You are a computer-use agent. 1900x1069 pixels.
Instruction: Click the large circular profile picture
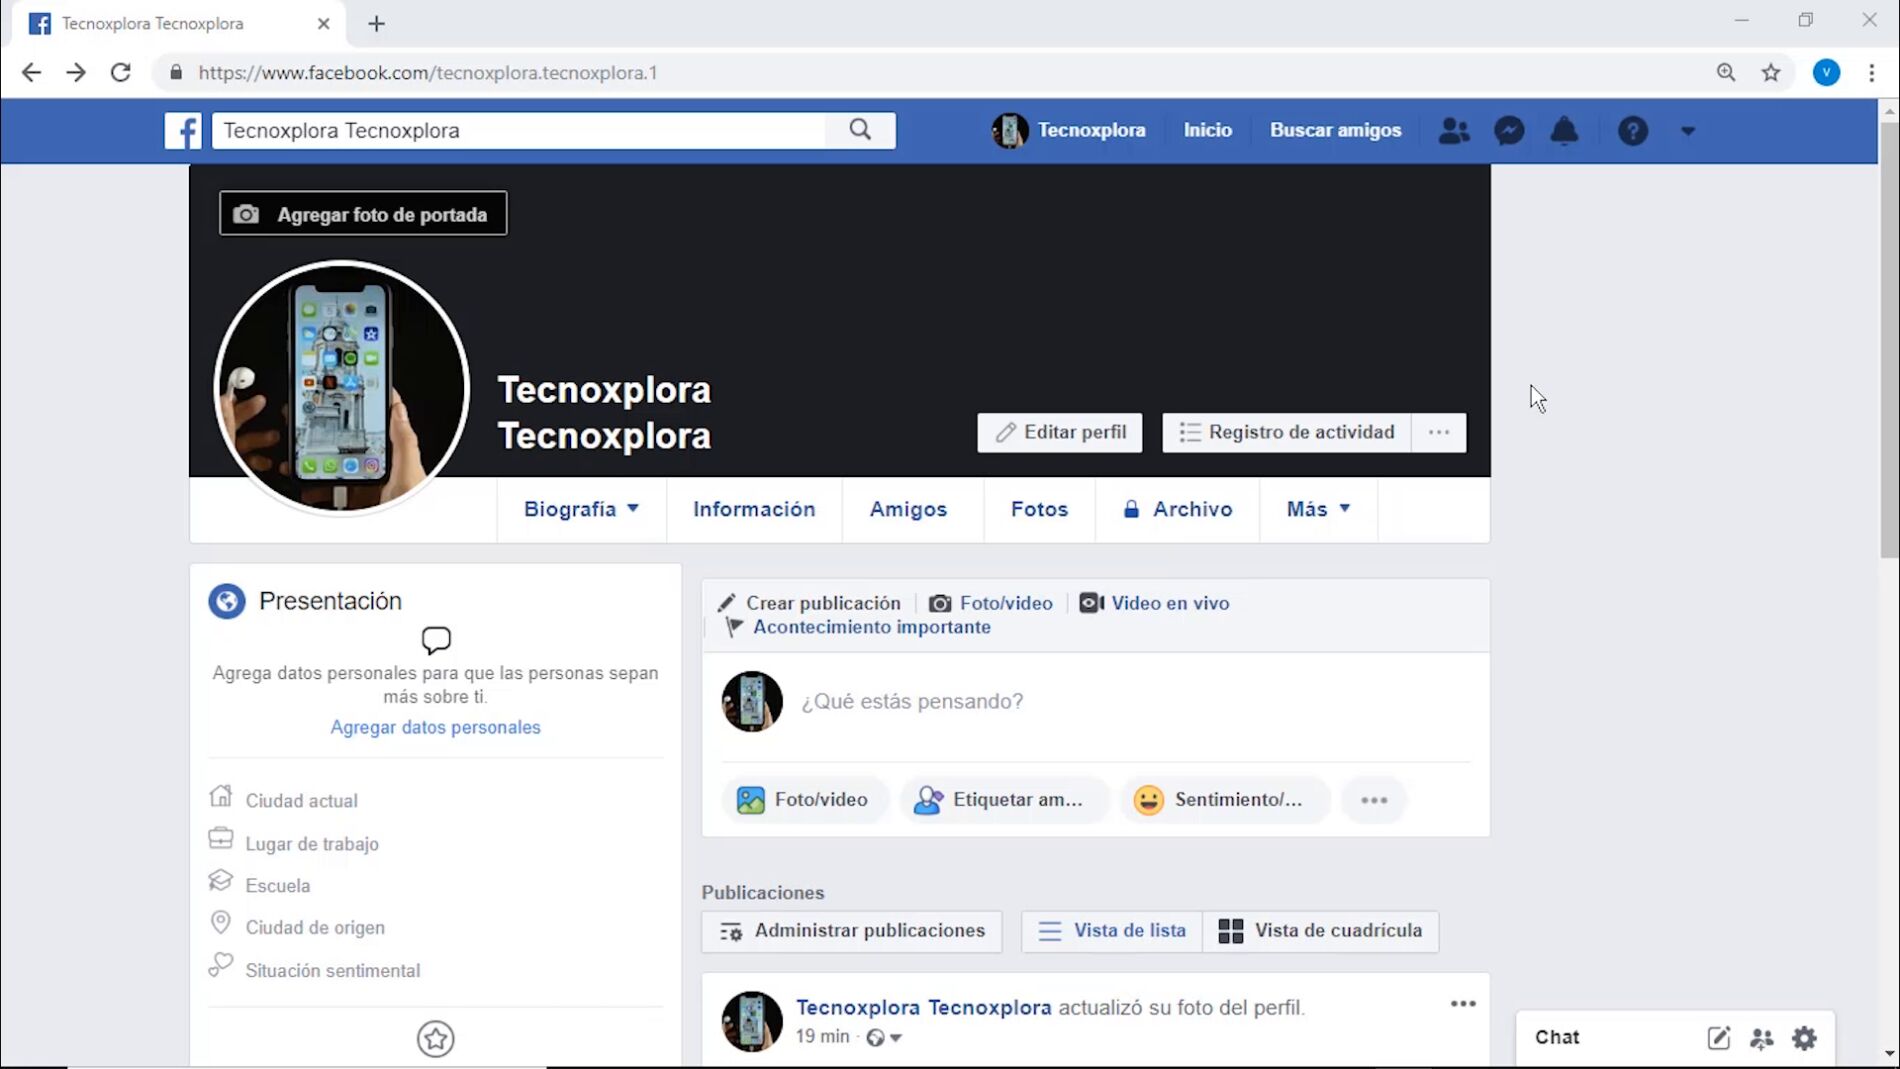341,387
